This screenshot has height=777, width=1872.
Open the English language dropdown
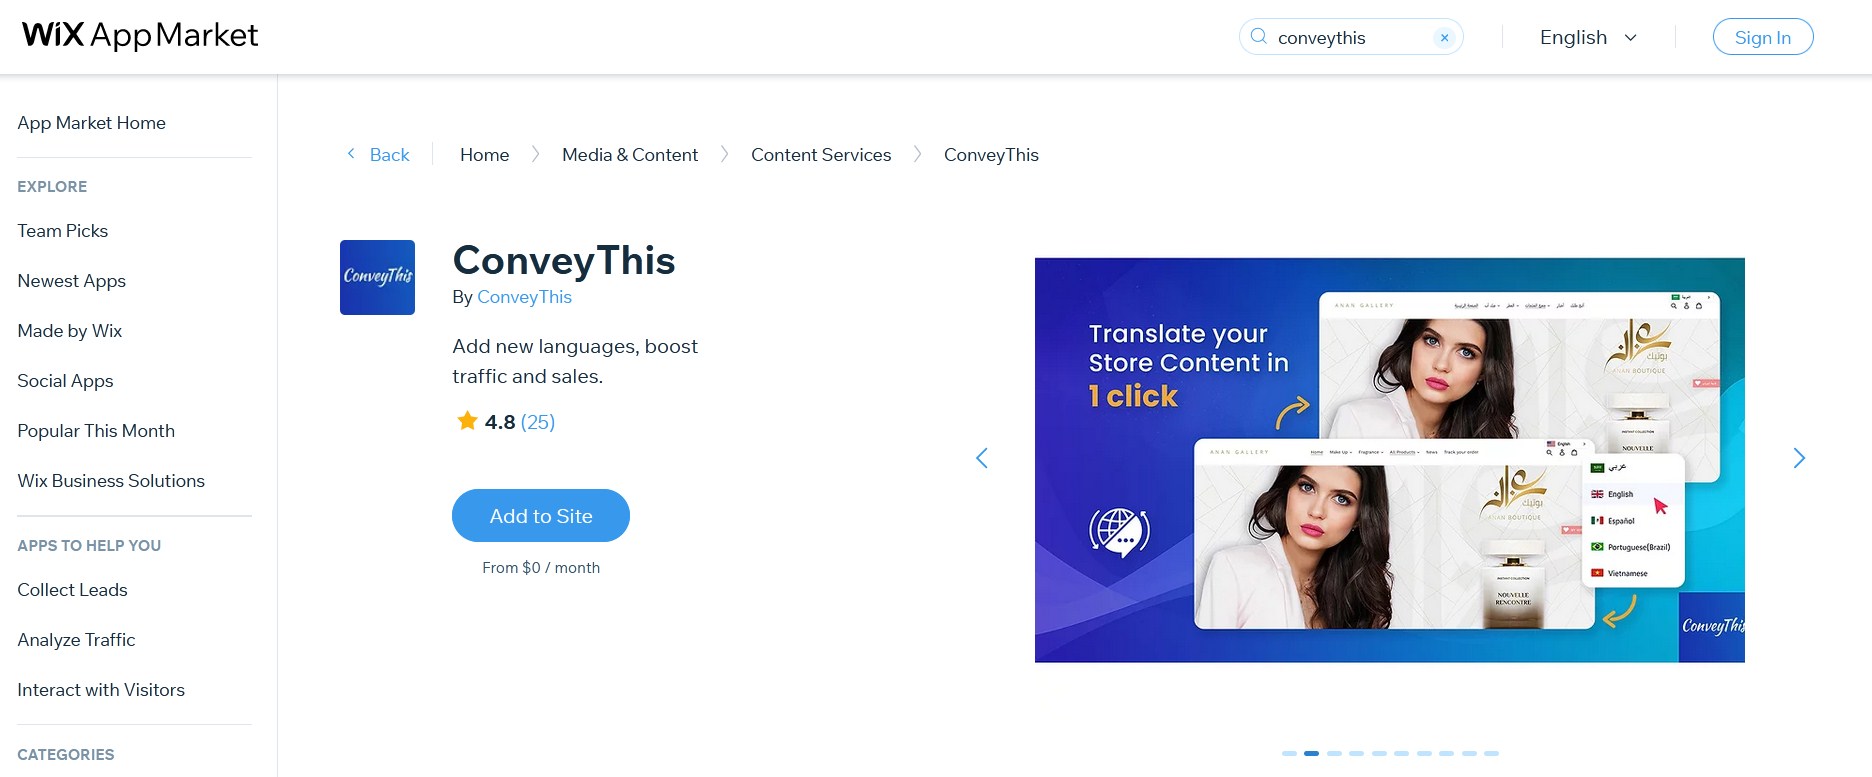pos(1588,37)
